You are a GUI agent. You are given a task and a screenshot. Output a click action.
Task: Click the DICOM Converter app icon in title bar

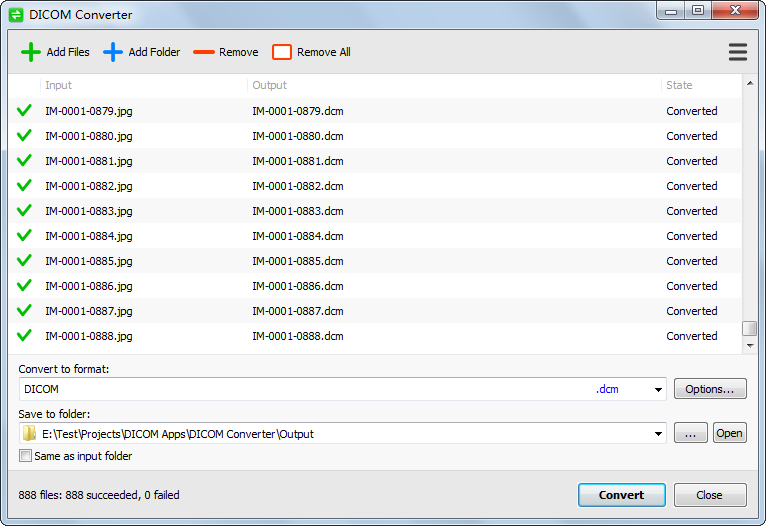[x=16, y=15]
